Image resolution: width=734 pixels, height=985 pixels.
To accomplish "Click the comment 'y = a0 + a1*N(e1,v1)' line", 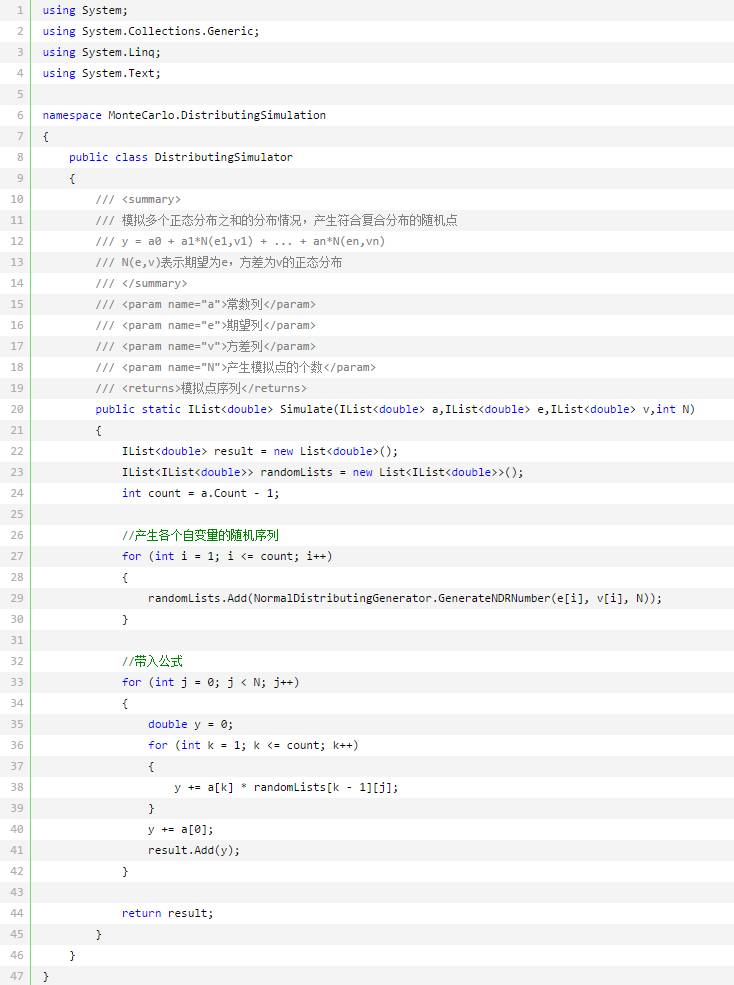I will pyautogui.click(x=240, y=241).
